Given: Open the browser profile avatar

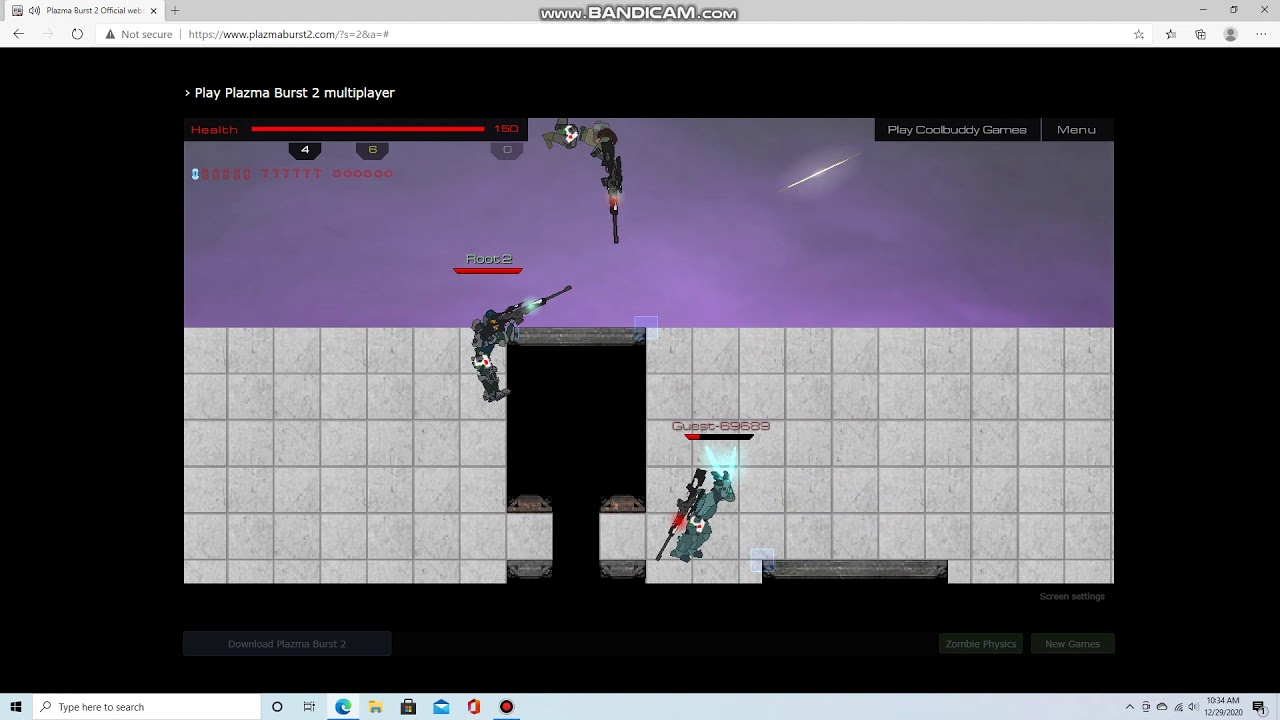Looking at the screenshot, I should point(1231,34).
